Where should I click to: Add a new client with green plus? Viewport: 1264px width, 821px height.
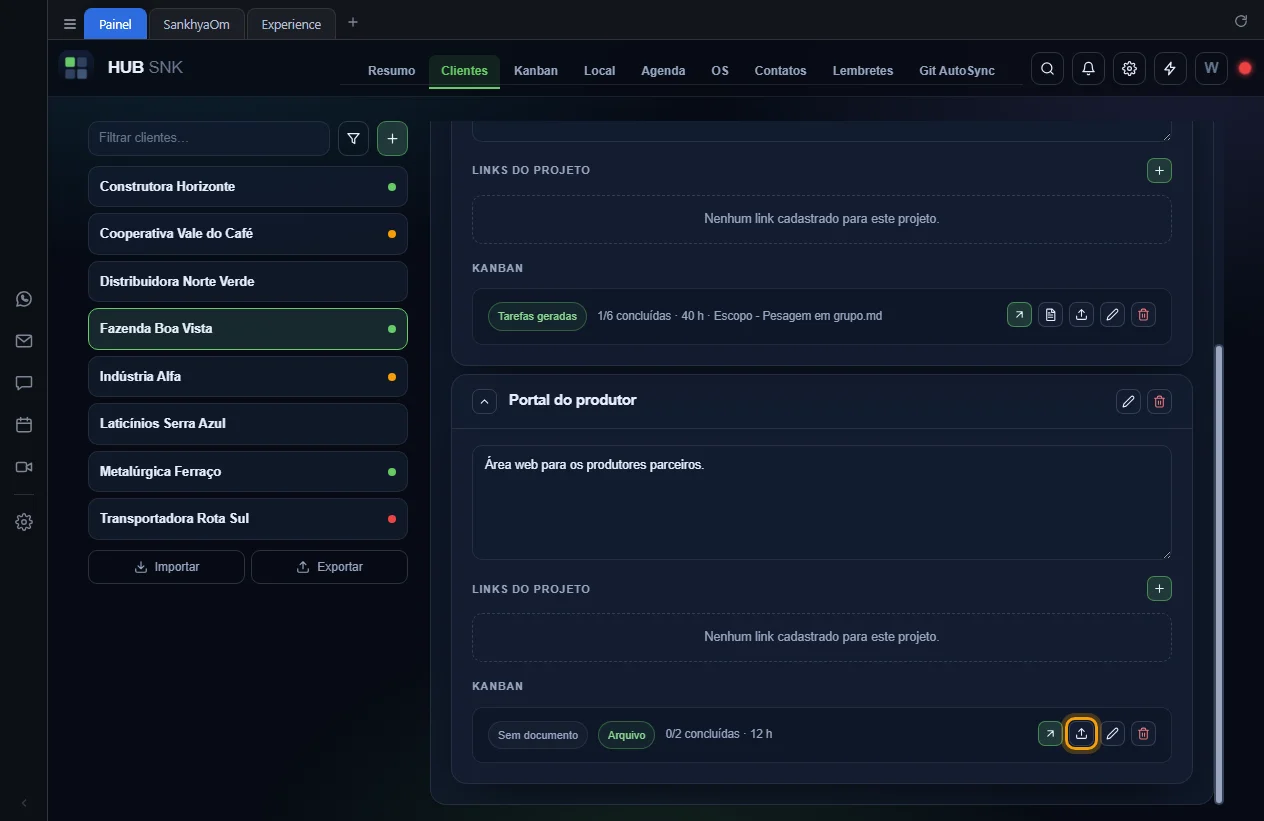pyautogui.click(x=392, y=139)
